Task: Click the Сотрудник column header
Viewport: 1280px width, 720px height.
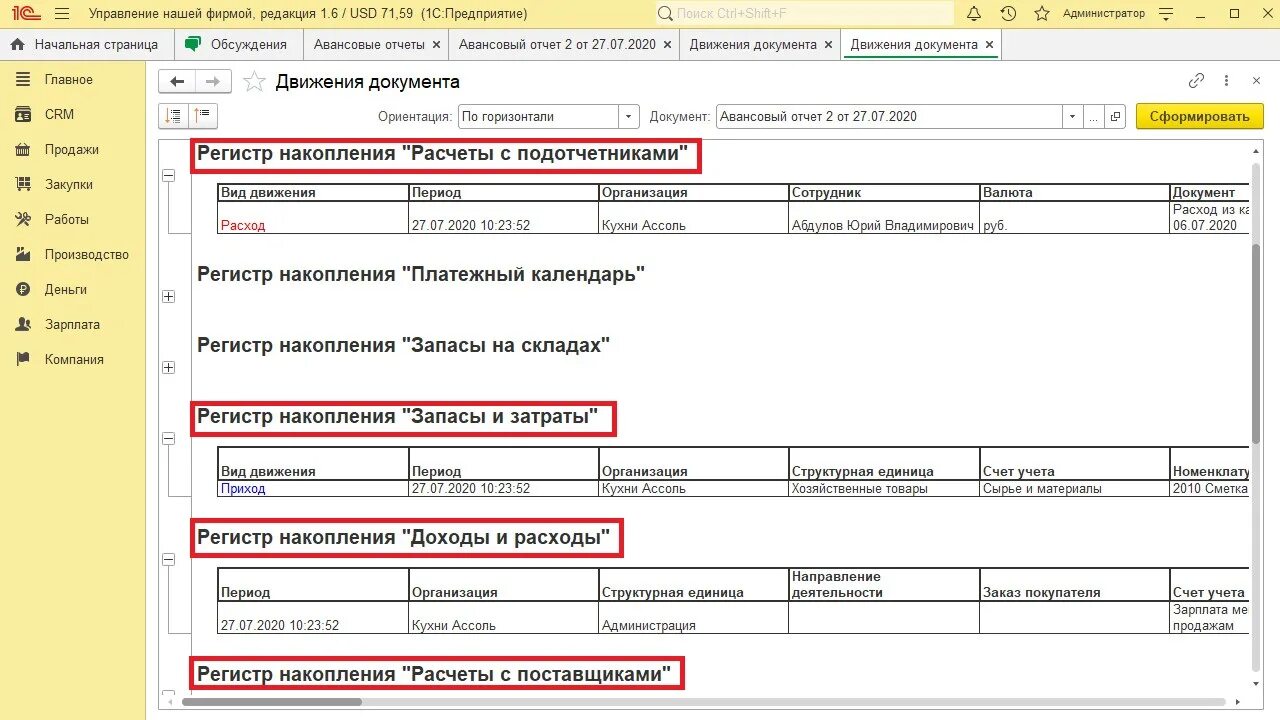Action: tap(884, 192)
